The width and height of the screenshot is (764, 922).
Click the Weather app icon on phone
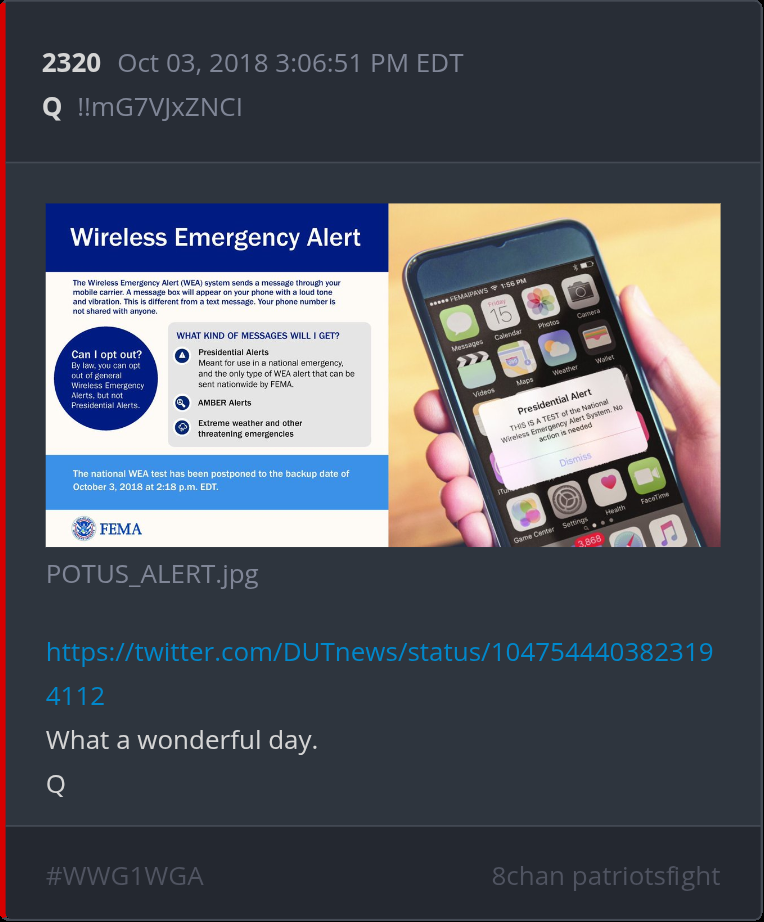pyautogui.click(x=556, y=348)
